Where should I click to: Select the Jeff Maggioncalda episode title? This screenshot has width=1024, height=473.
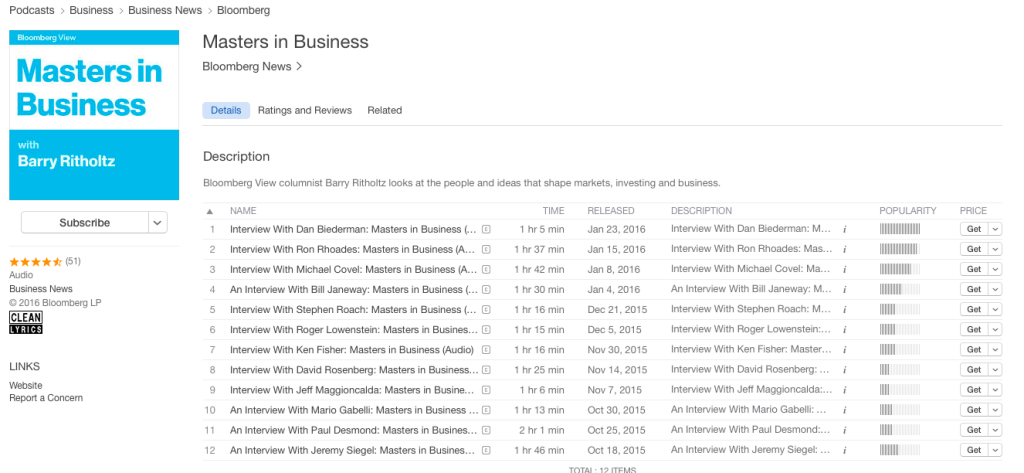[x=353, y=390]
